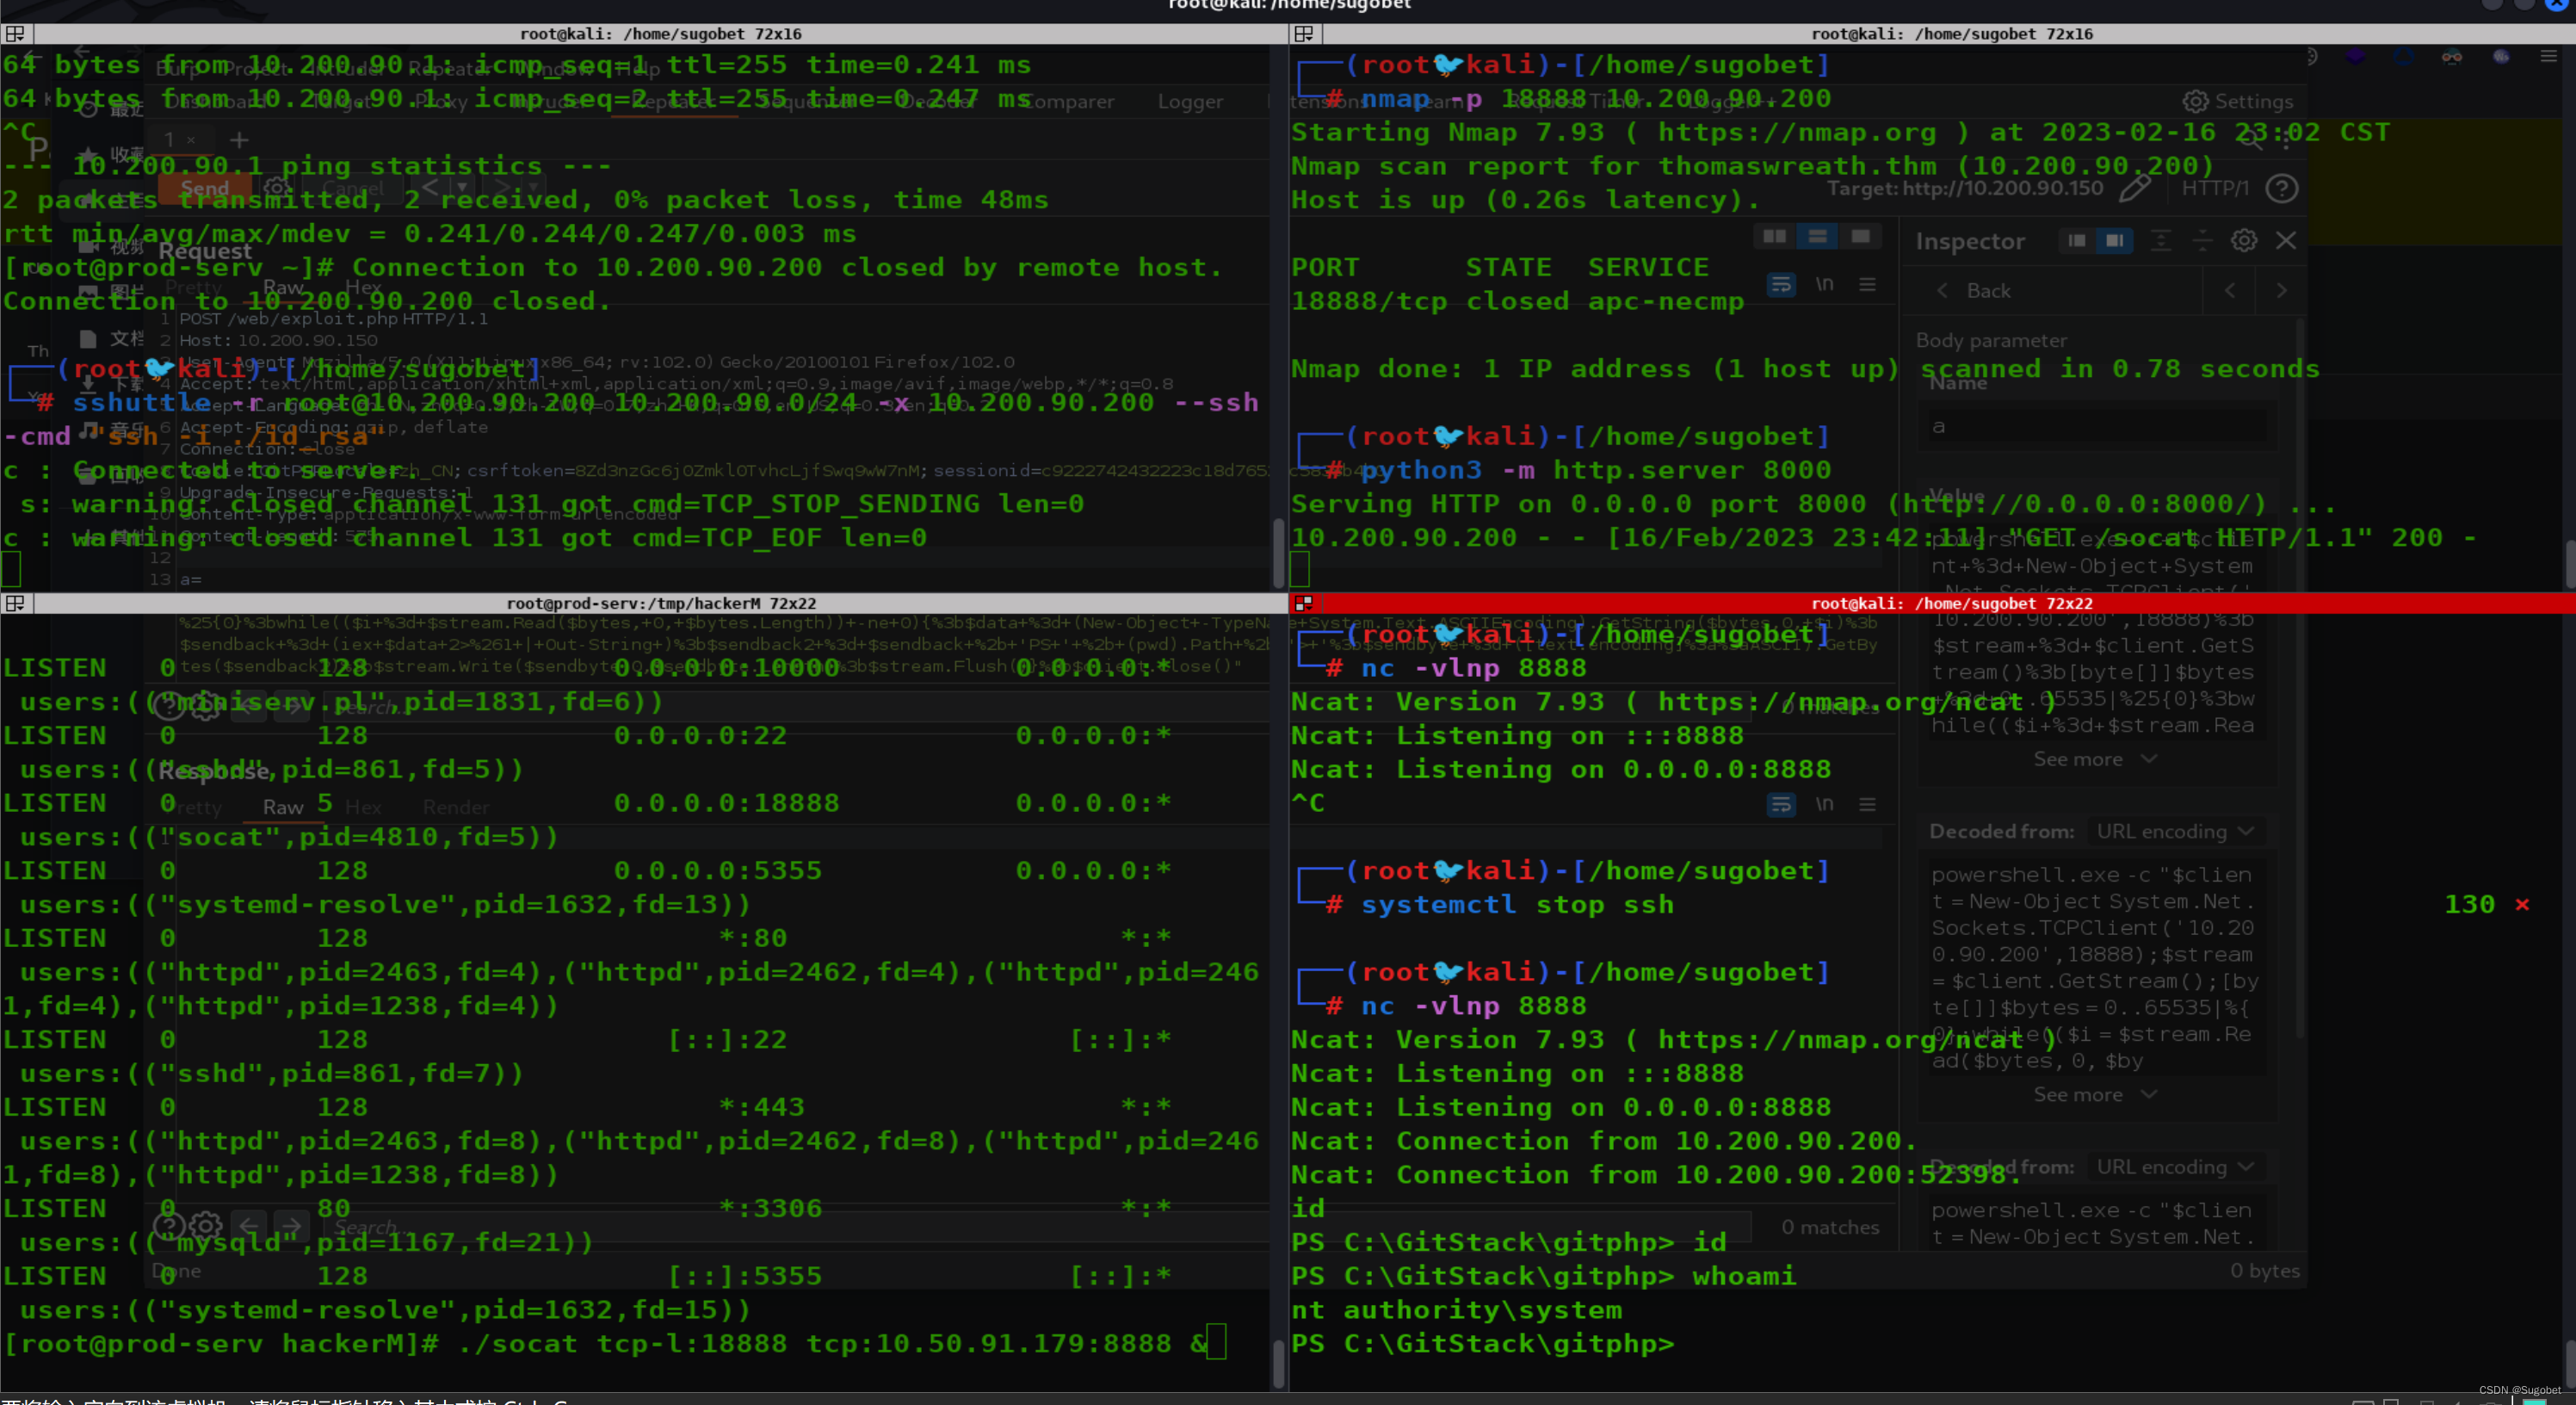Image resolution: width=2576 pixels, height=1405 pixels.
Task: Open the browser hamburger menu at top right
Action: tap(2548, 57)
